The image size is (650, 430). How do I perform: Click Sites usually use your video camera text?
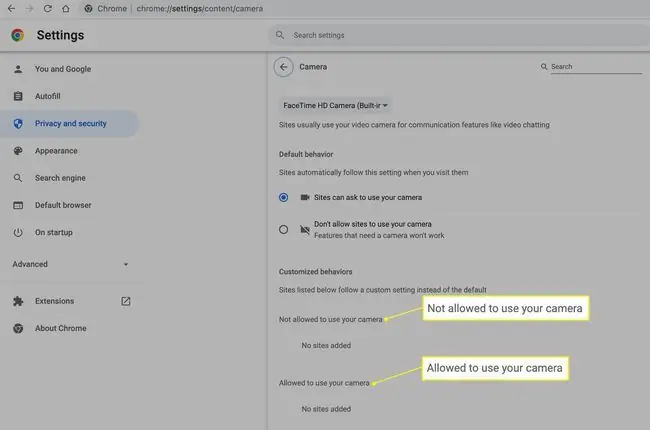(414, 125)
